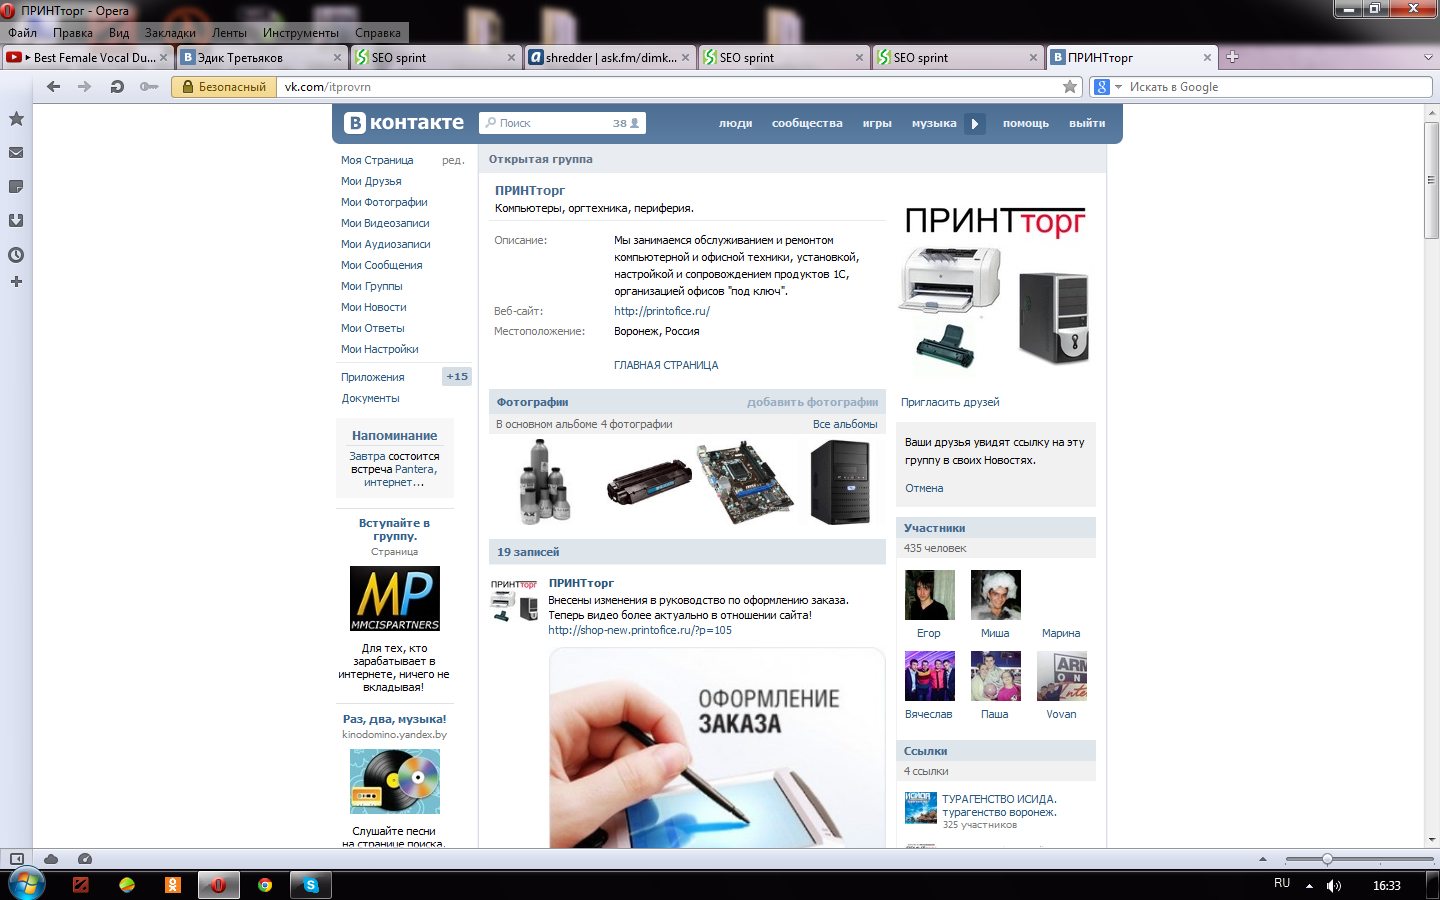
Task: Open Мои Сообщения in the left menu
Action: 382,265
